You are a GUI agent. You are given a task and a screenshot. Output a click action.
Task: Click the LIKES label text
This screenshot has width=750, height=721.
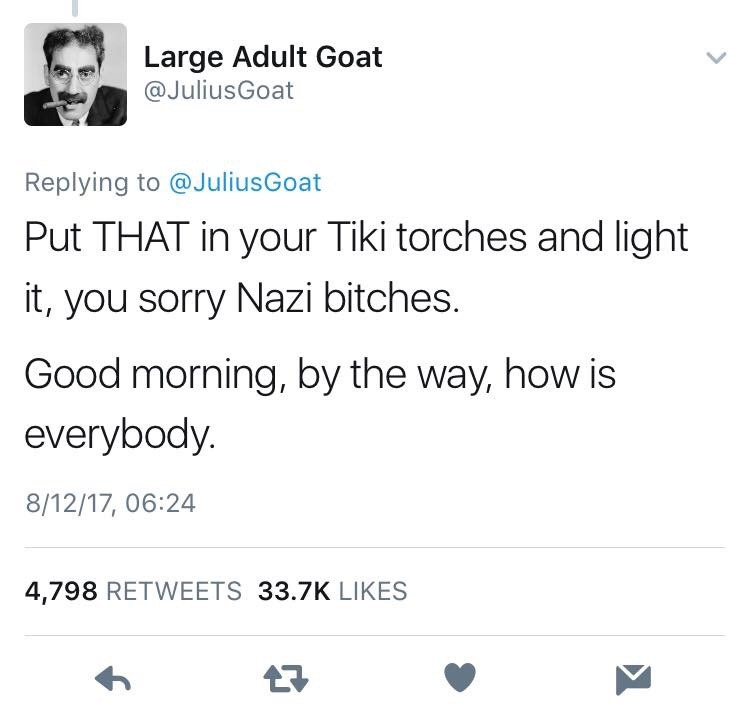373,590
